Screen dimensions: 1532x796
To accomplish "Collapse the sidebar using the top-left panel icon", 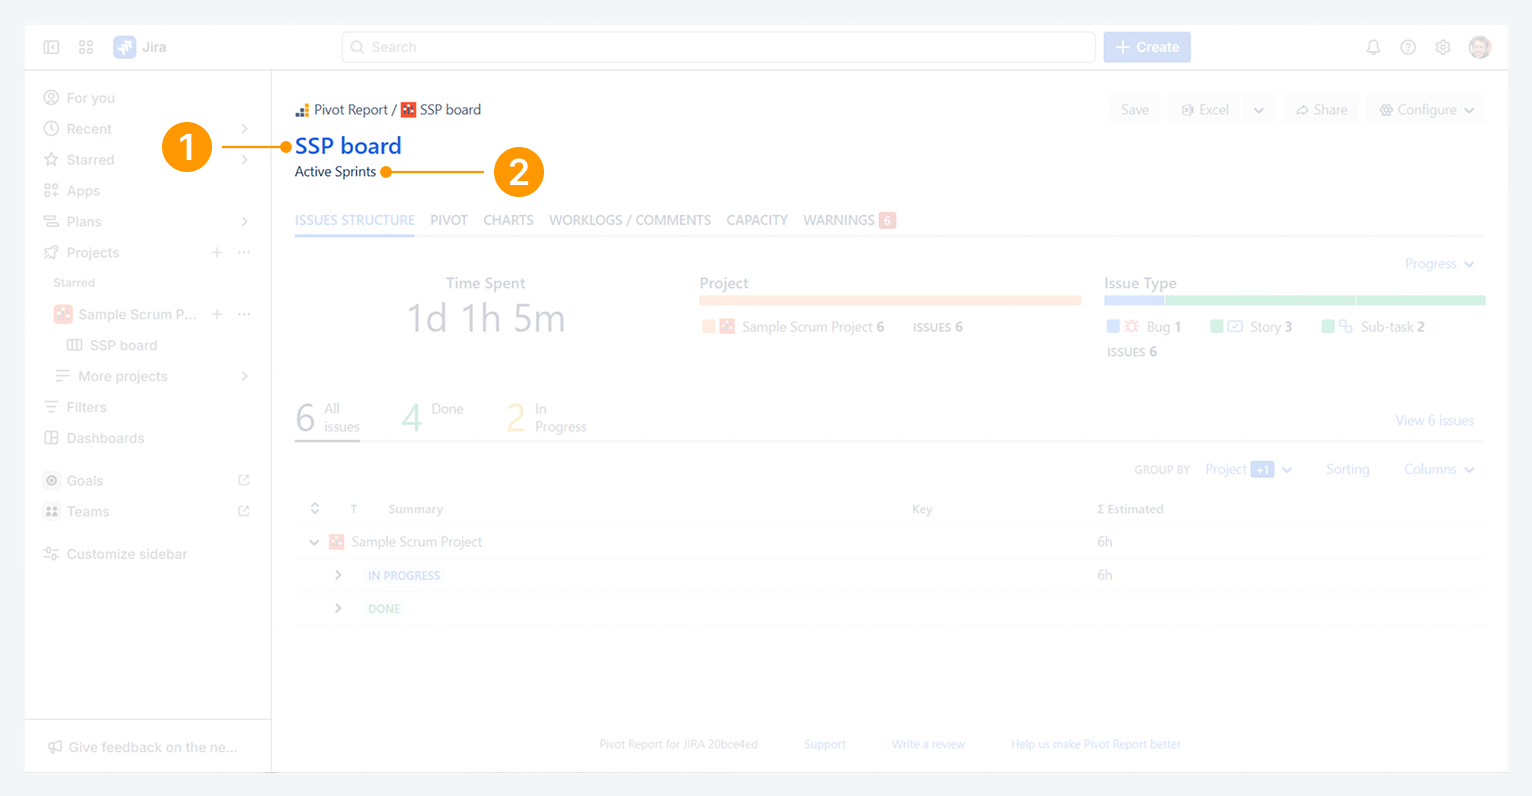I will coord(51,47).
